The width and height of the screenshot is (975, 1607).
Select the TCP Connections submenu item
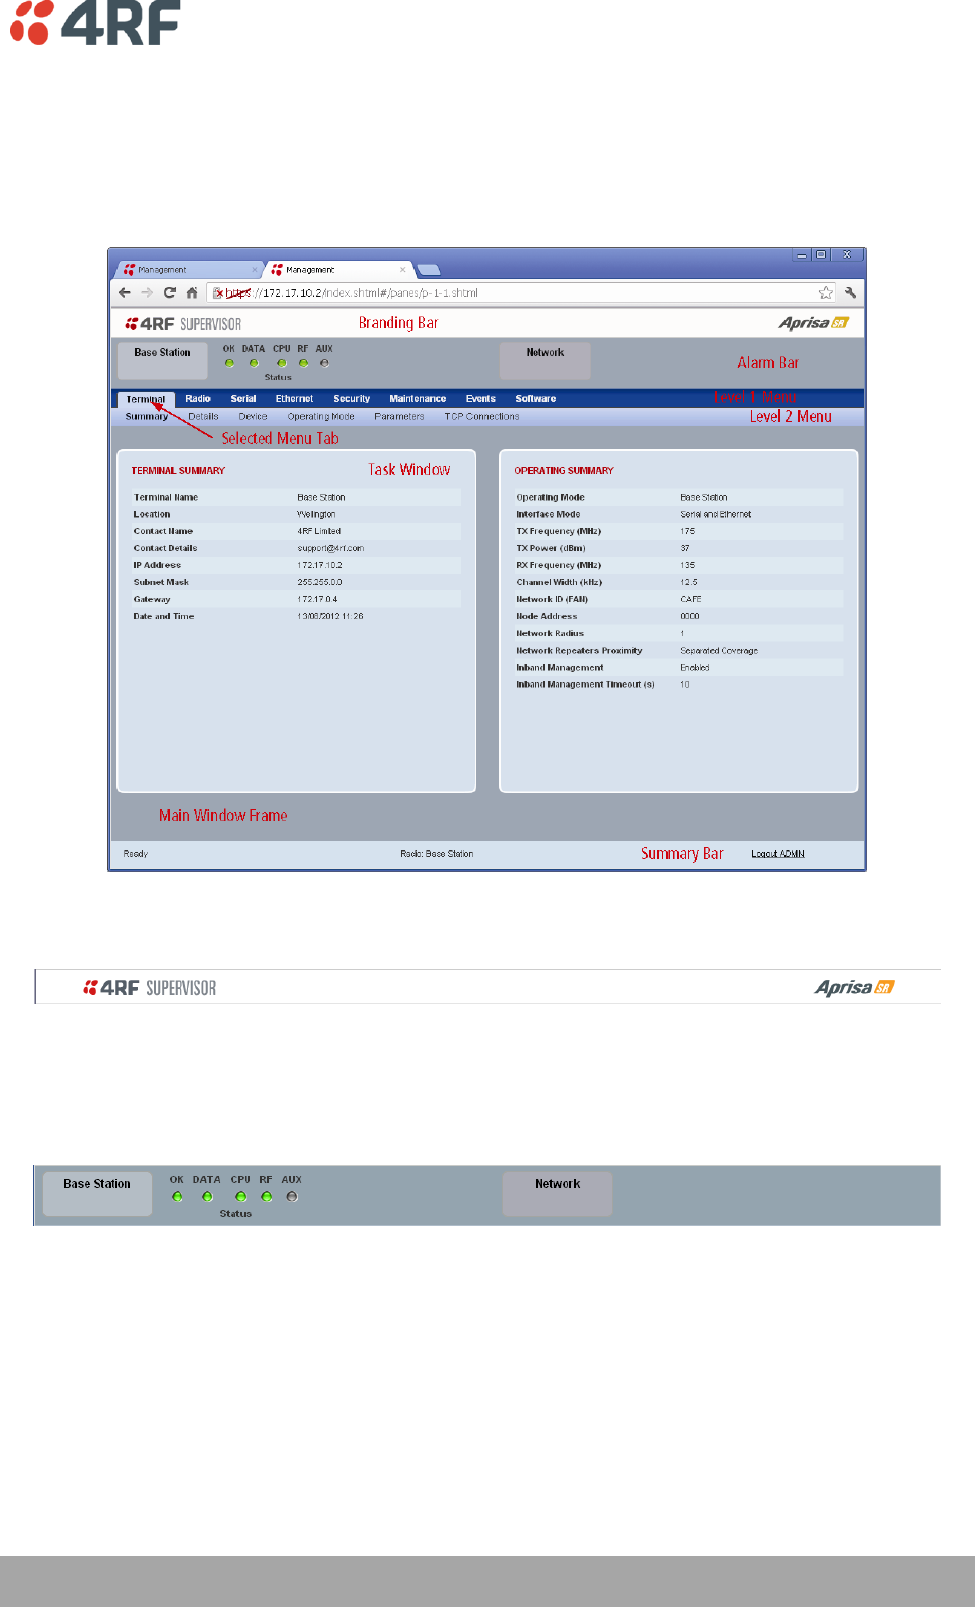click(x=482, y=417)
